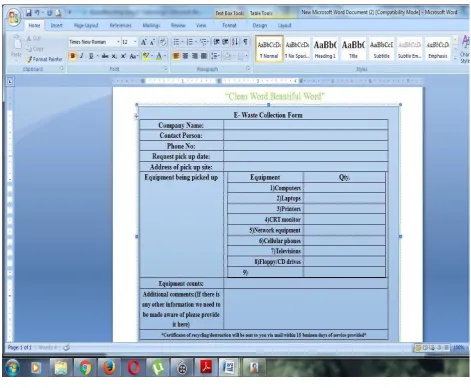Switch to the Mailings tab
471x388 pixels.
(151, 25)
